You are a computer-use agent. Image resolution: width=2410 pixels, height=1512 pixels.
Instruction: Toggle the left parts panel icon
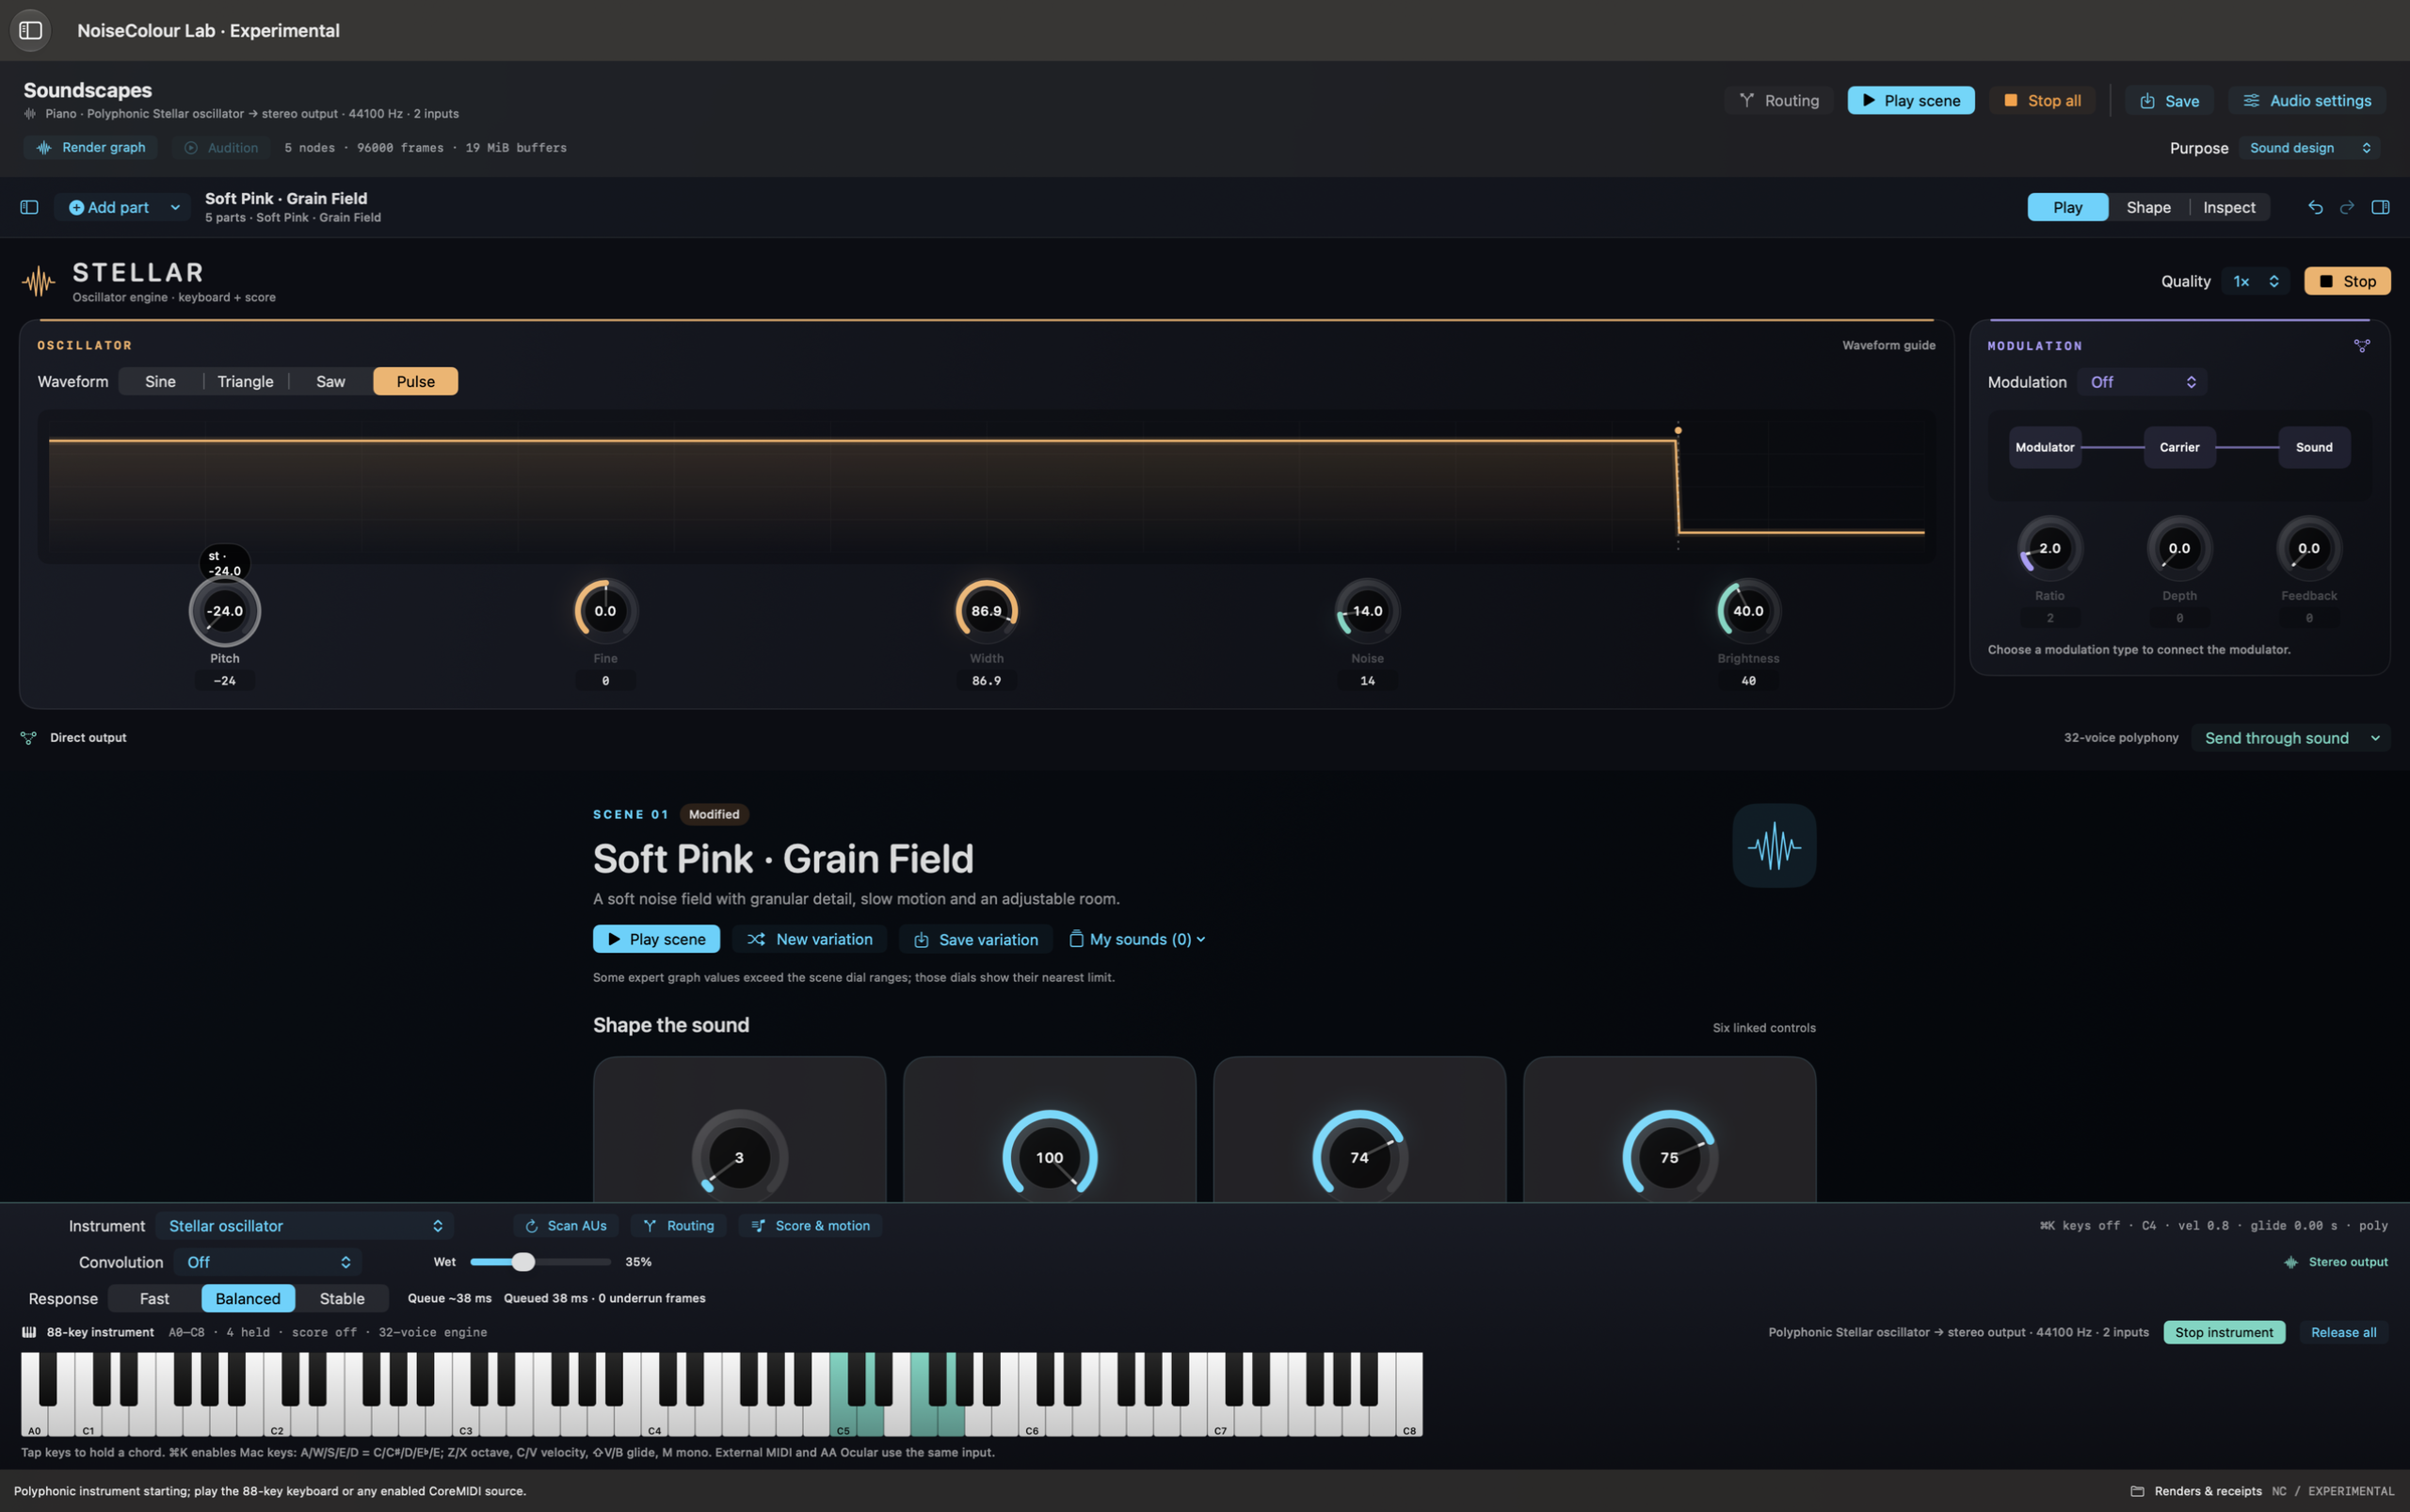(x=29, y=207)
